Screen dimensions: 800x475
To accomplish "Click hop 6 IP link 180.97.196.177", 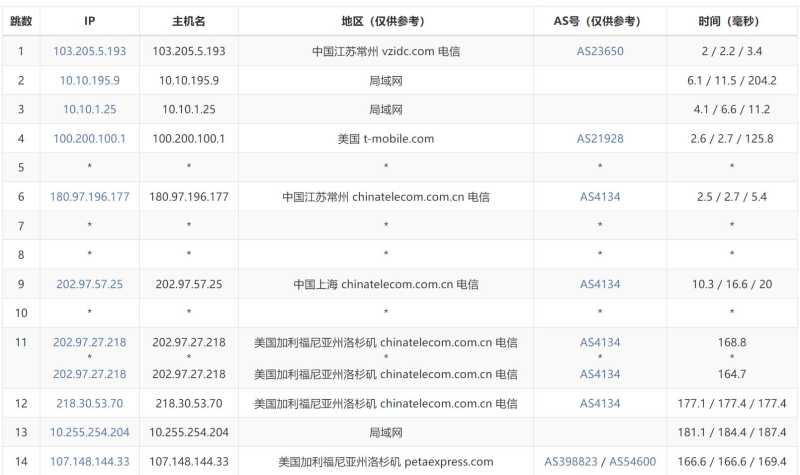I will 90,197.
